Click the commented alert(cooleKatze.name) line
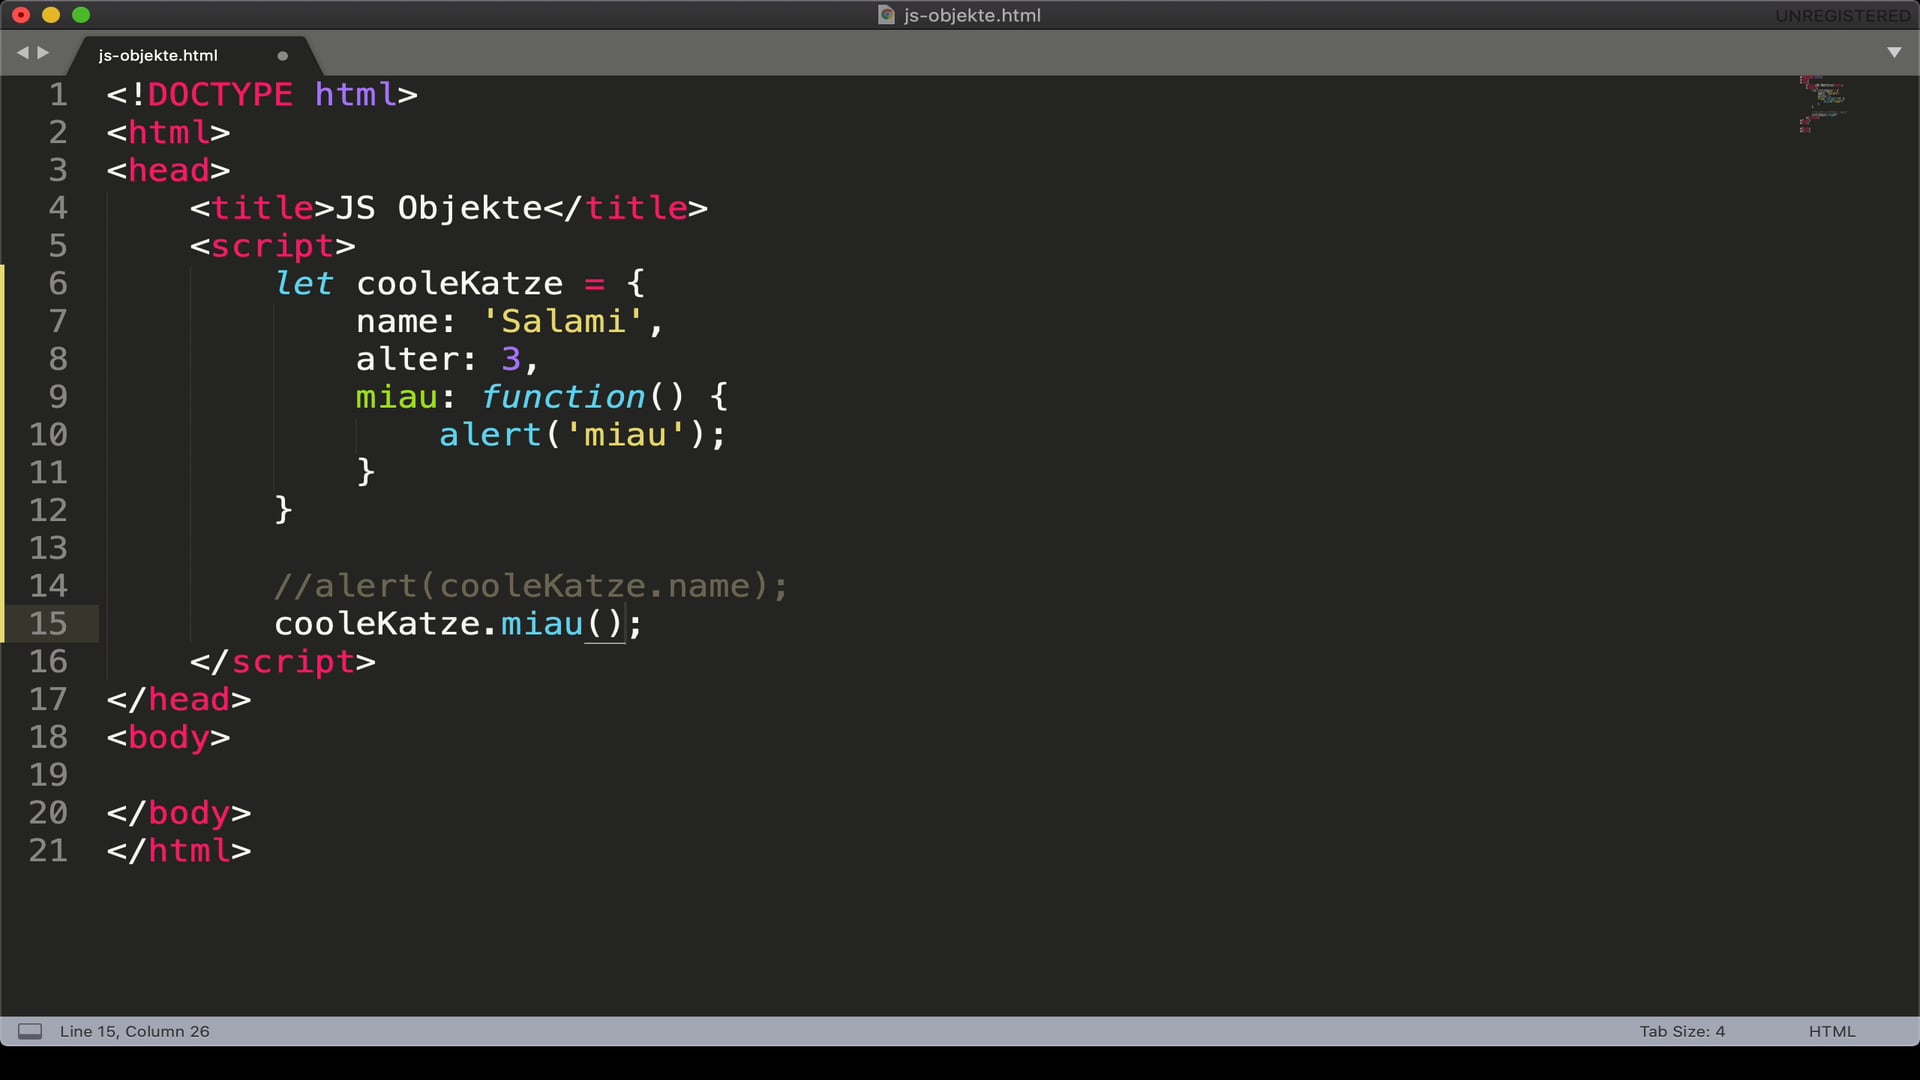The image size is (1920, 1080). [x=530, y=586]
